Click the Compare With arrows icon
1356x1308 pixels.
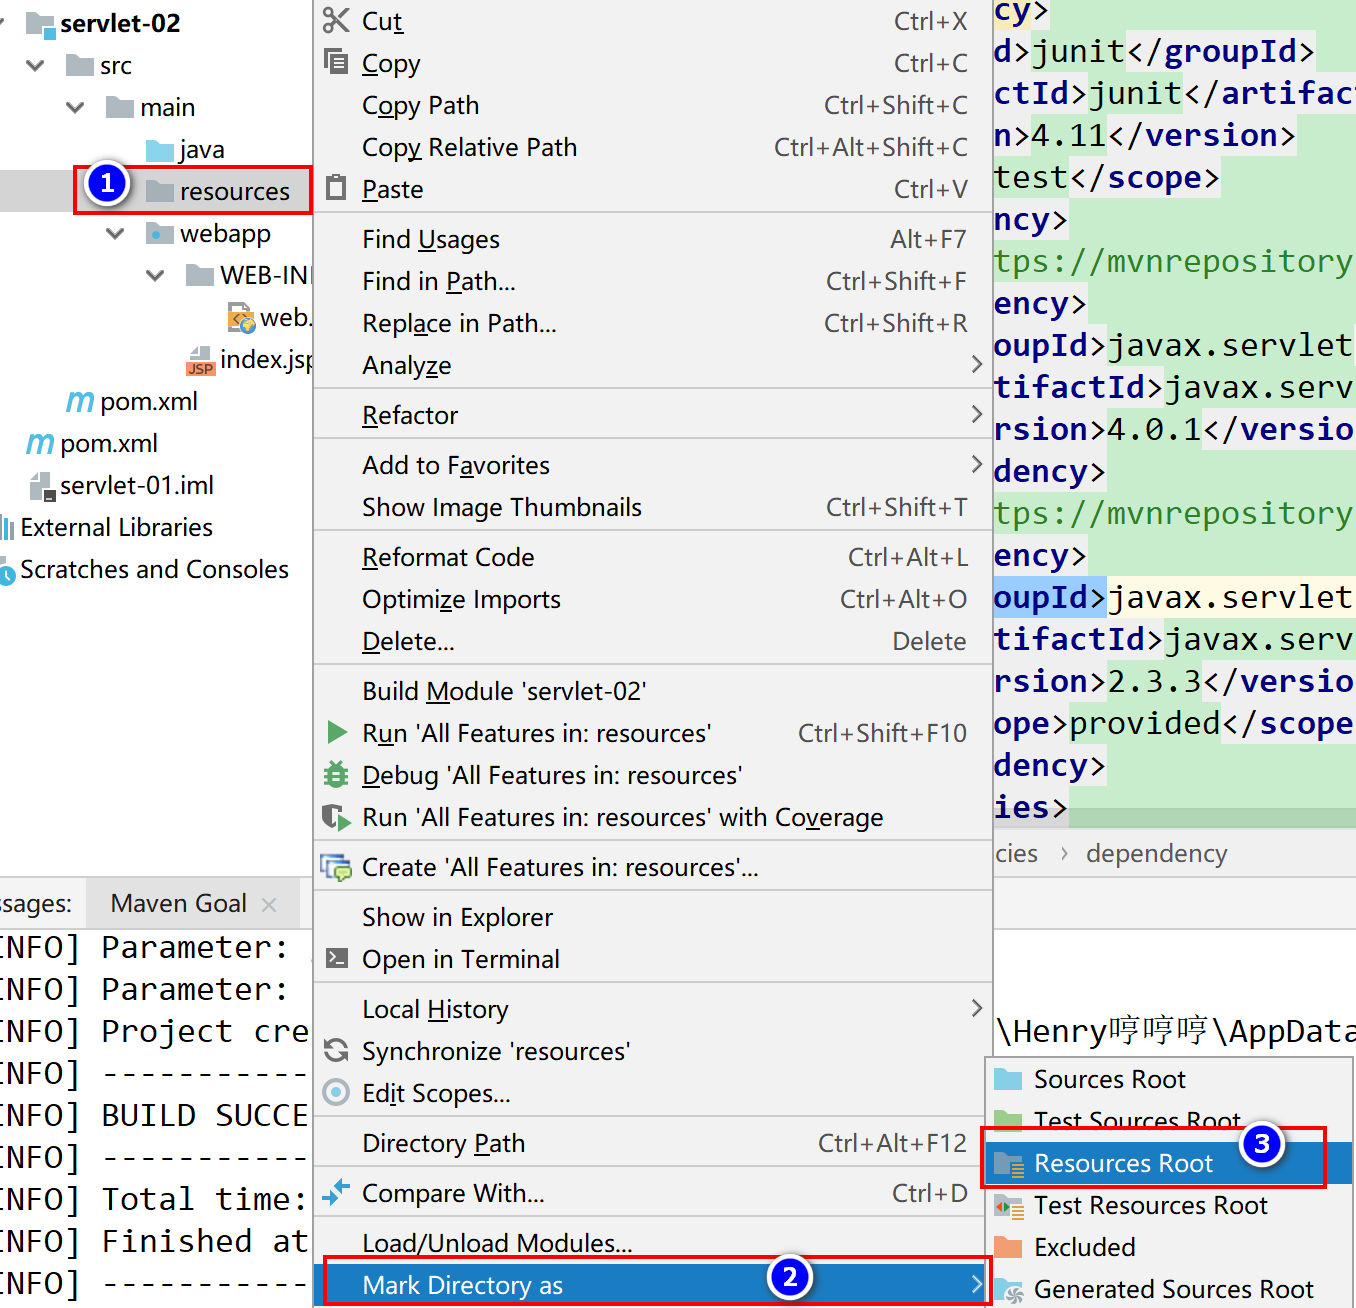point(336,1192)
